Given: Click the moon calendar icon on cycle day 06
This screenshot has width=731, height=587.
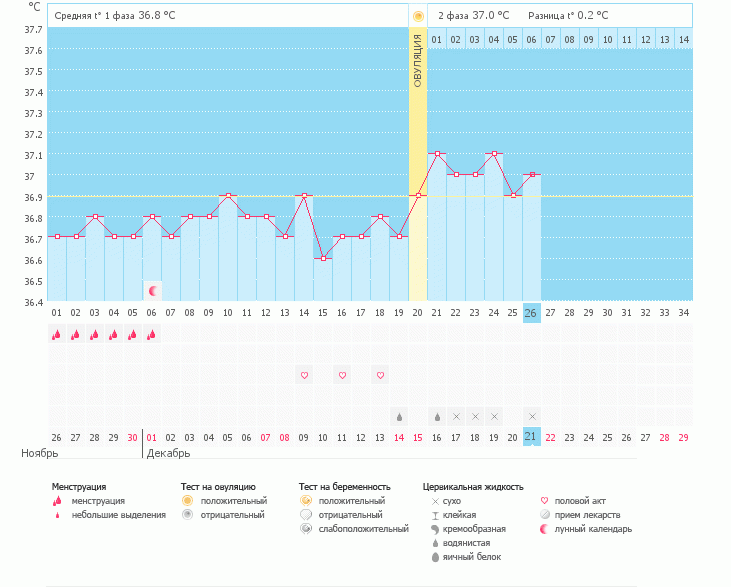Looking at the screenshot, I should coord(152,291).
